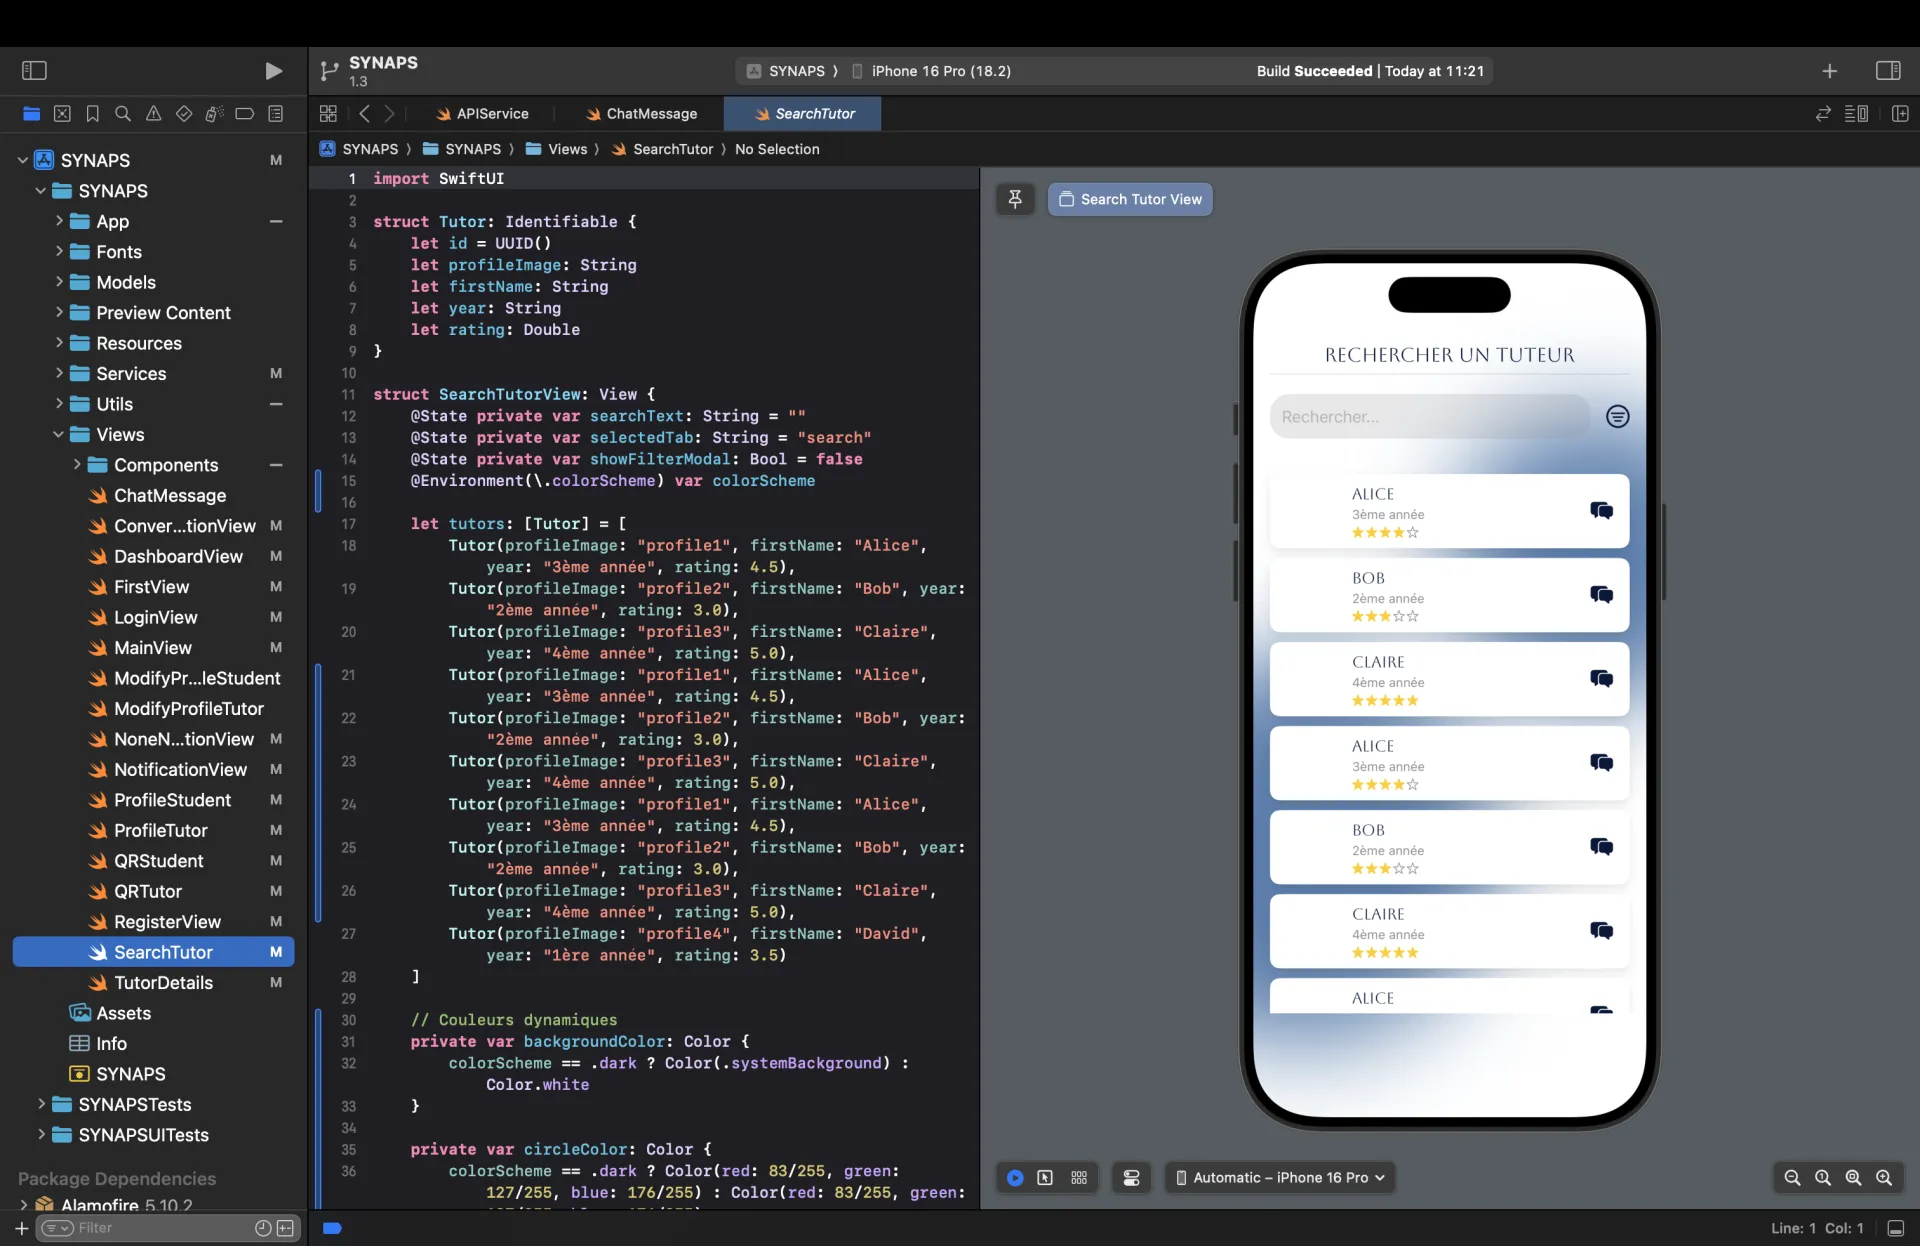Click the Views breadcrumb in jump bar
This screenshot has width=1920, height=1246.
pyautogui.click(x=557, y=149)
